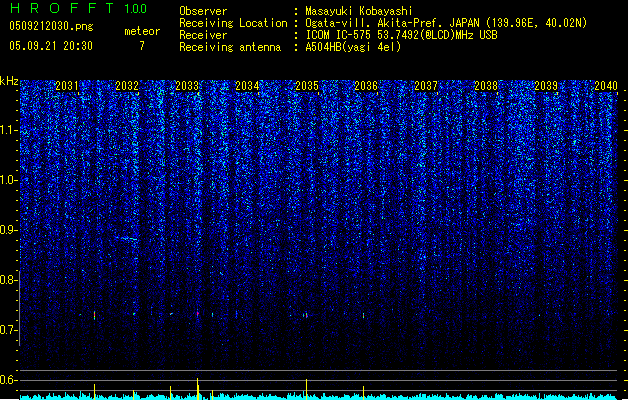Click the Observer field label
Screen dimensions: 629x400
pos(203,11)
